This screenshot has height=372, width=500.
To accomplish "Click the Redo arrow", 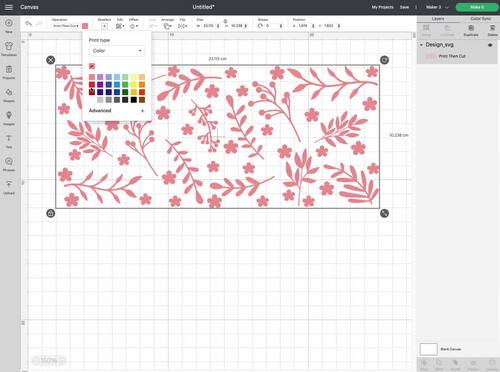I will click(39, 23).
